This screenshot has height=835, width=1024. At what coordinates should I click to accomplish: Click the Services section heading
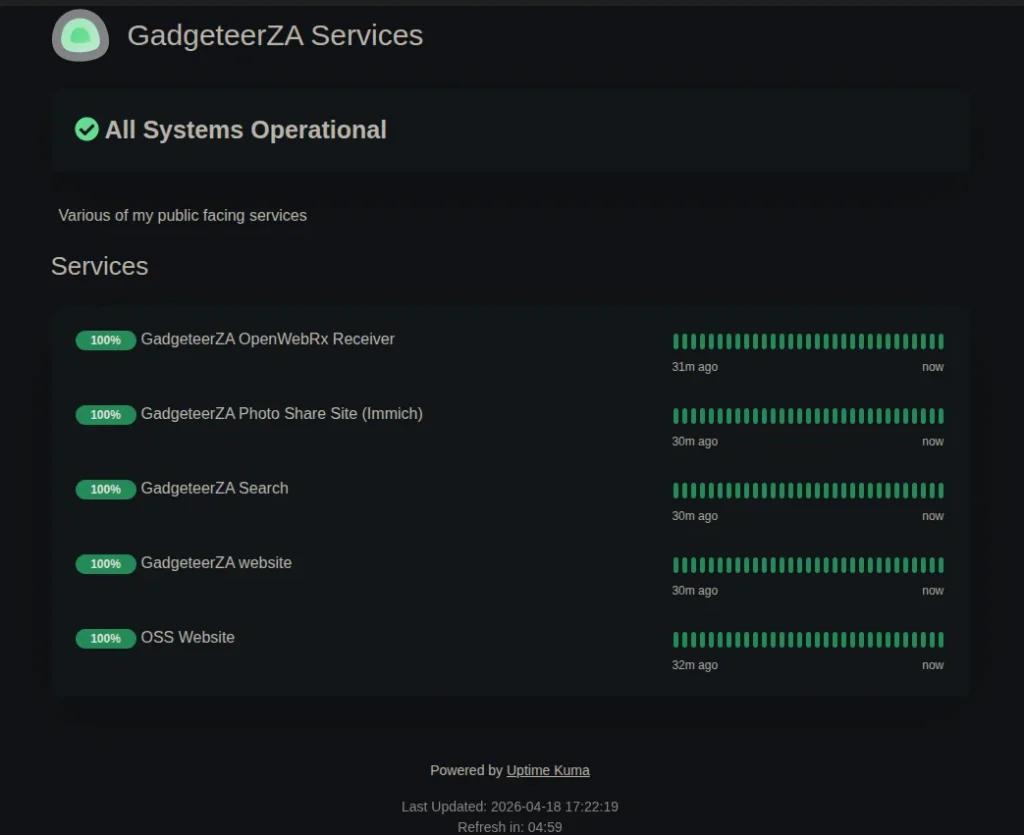click(x=99, y=266)
